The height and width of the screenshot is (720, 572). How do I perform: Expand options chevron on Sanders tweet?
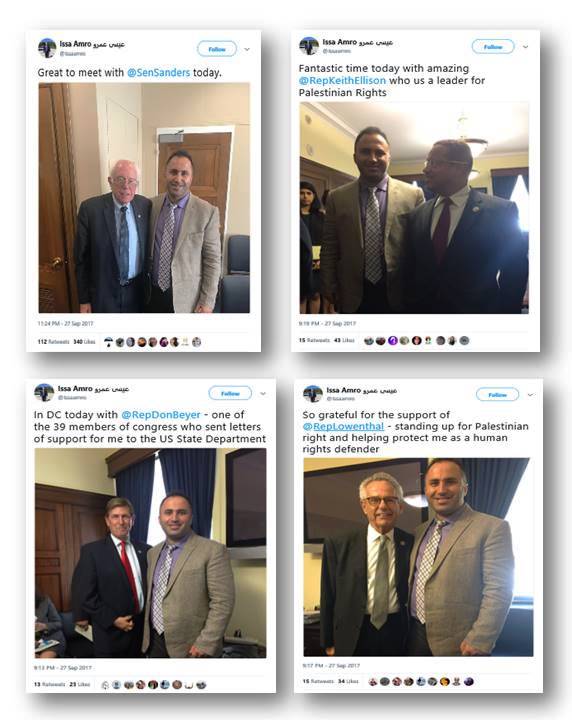coord(247,49)
